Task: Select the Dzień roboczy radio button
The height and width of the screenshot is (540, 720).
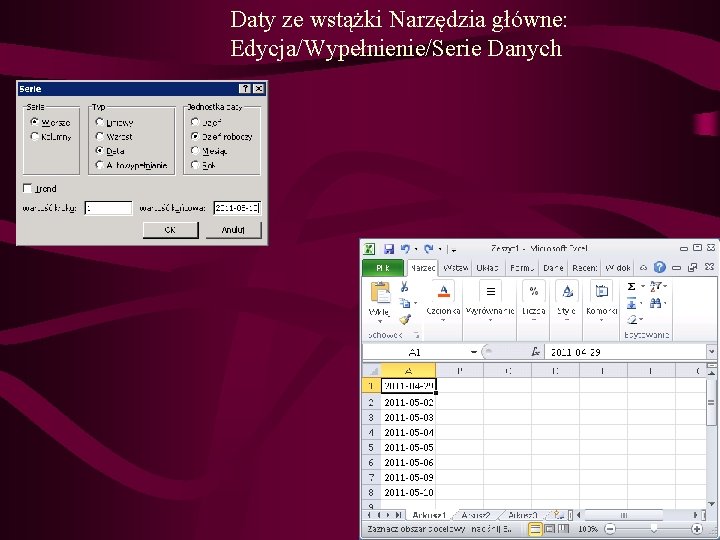Action: point(195,136)
